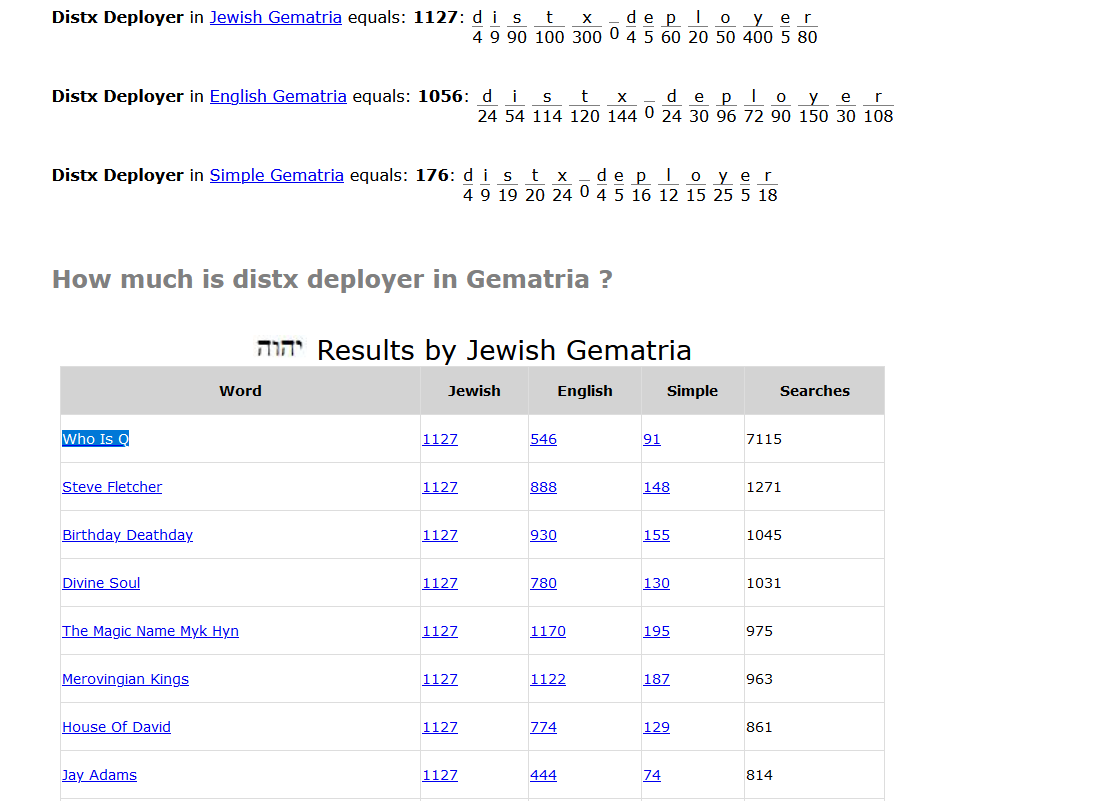The image size is (1100, 801).
Task: Open the Divine Soul entry
Action: coord(101,583)
